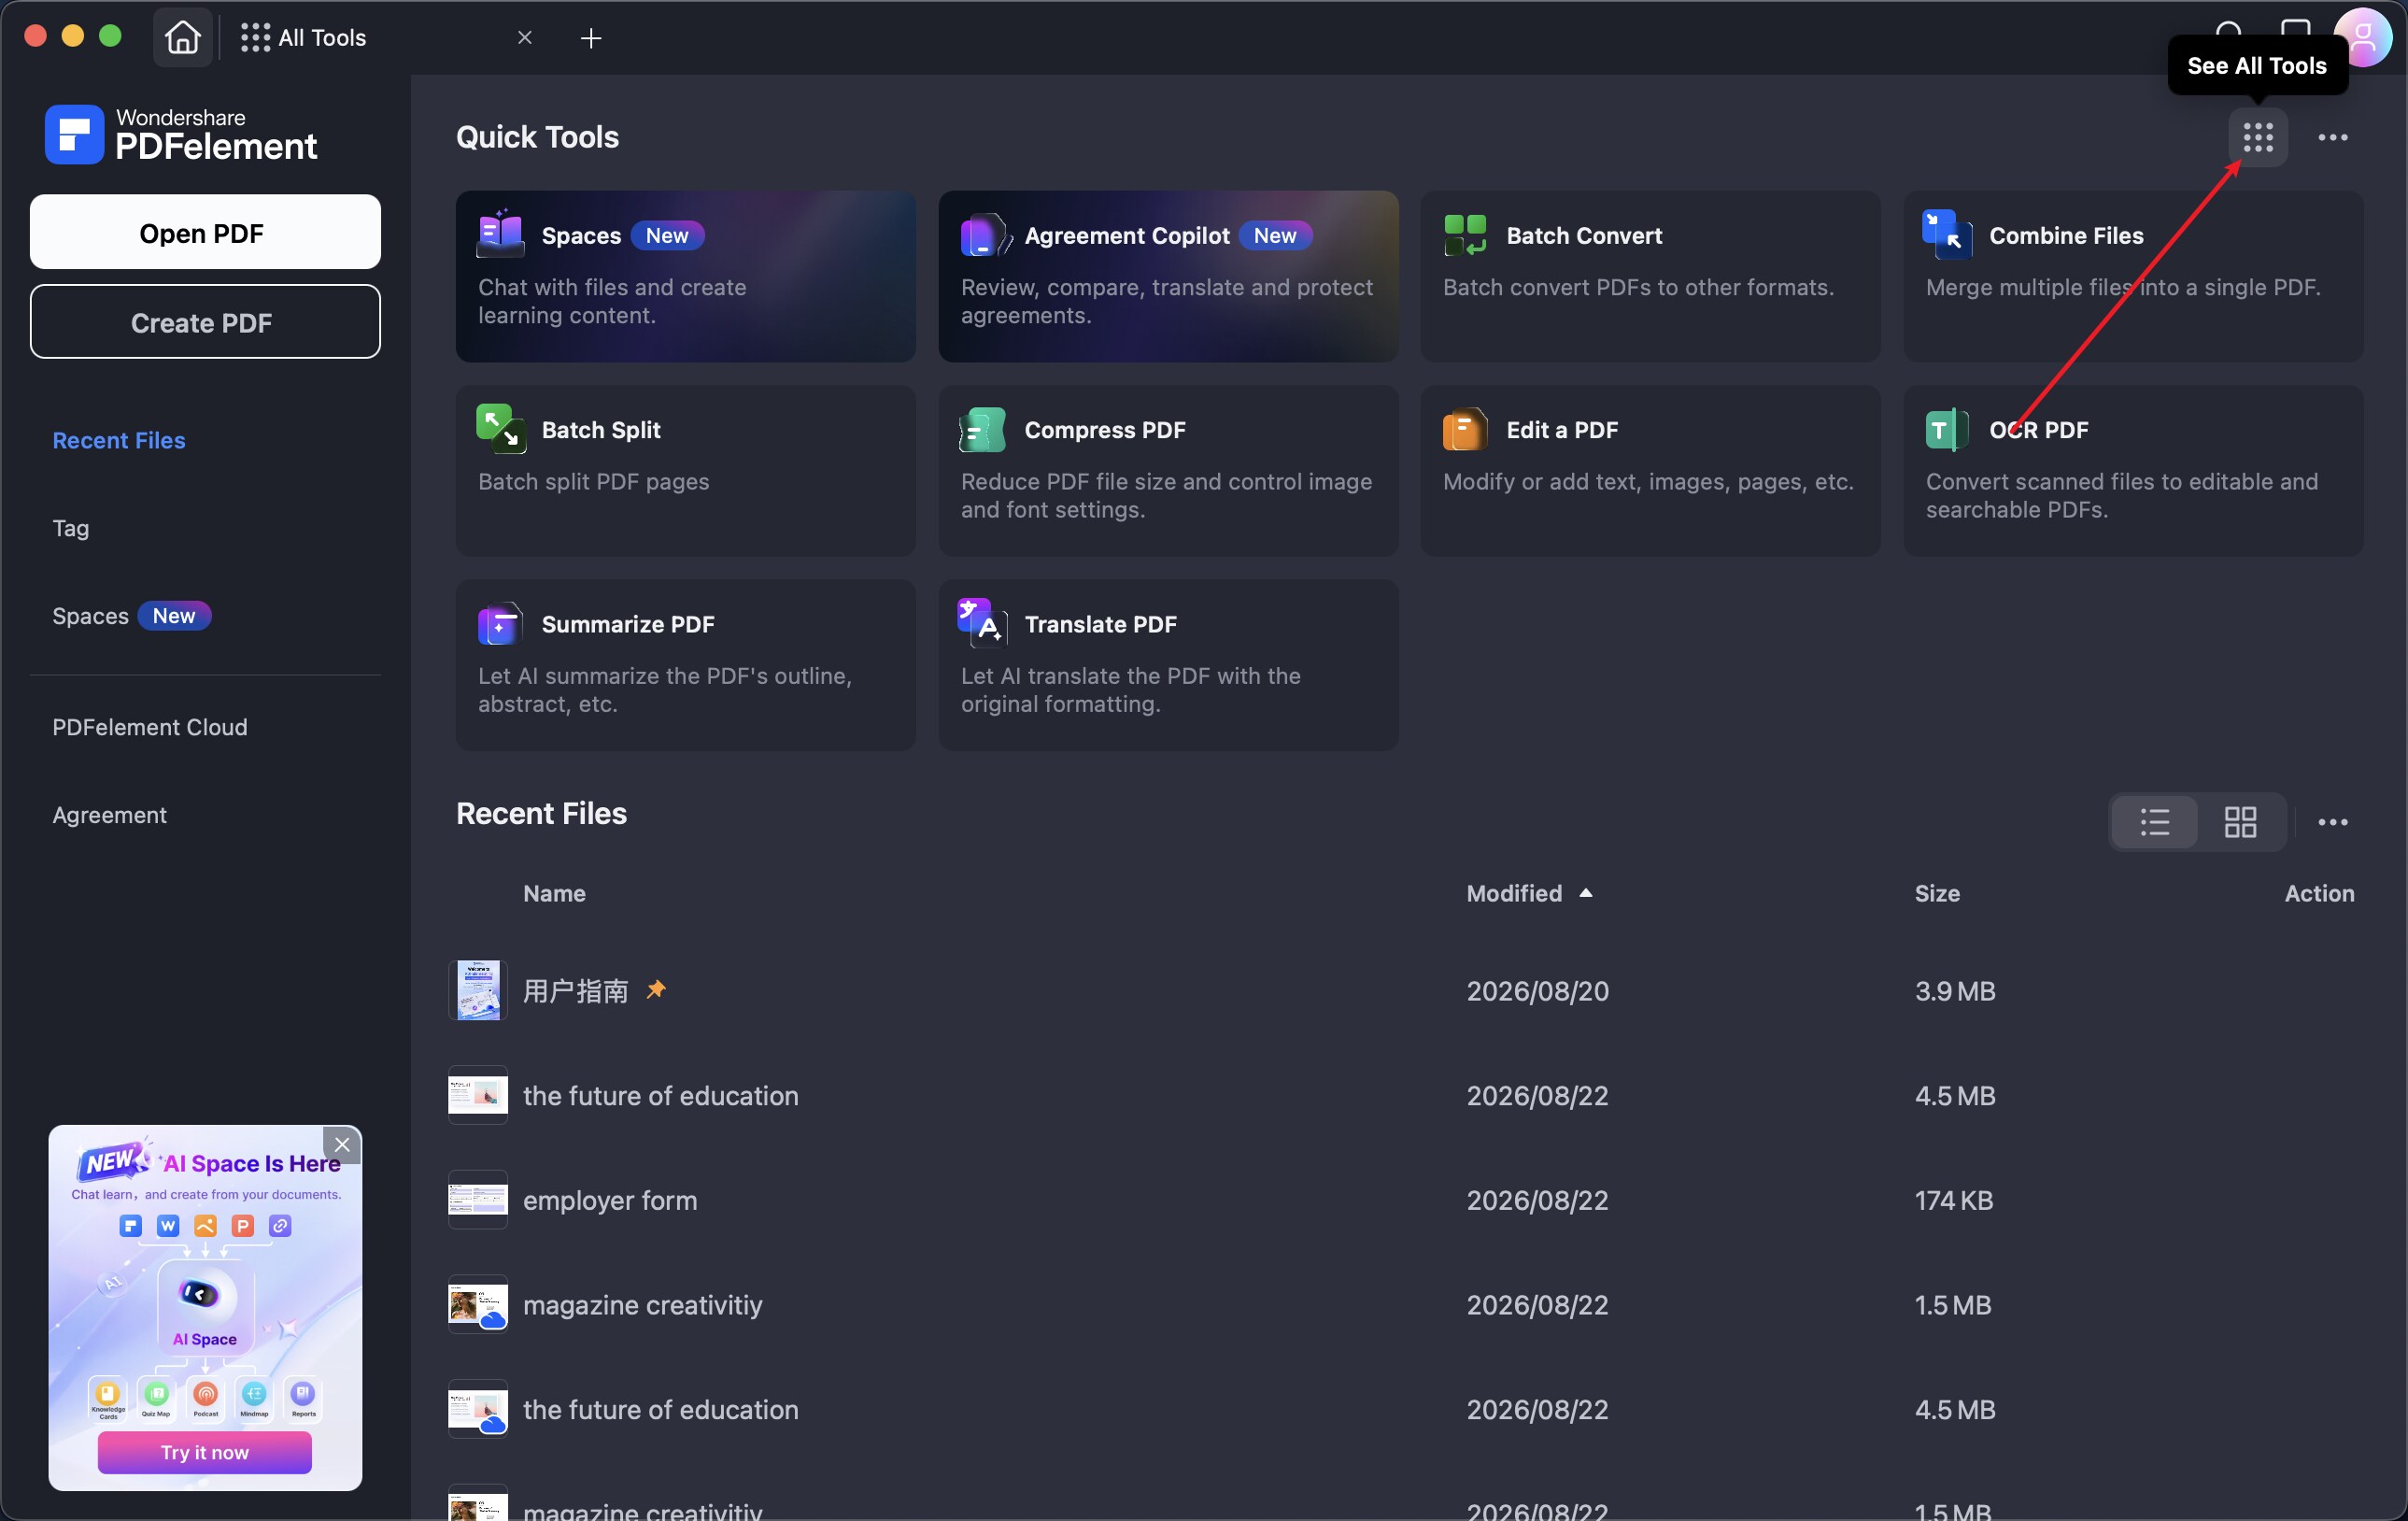Click the Quick Tools heading
Image resolution: width=2408 pixels, height=1521 pixels.
click(537, 136)
